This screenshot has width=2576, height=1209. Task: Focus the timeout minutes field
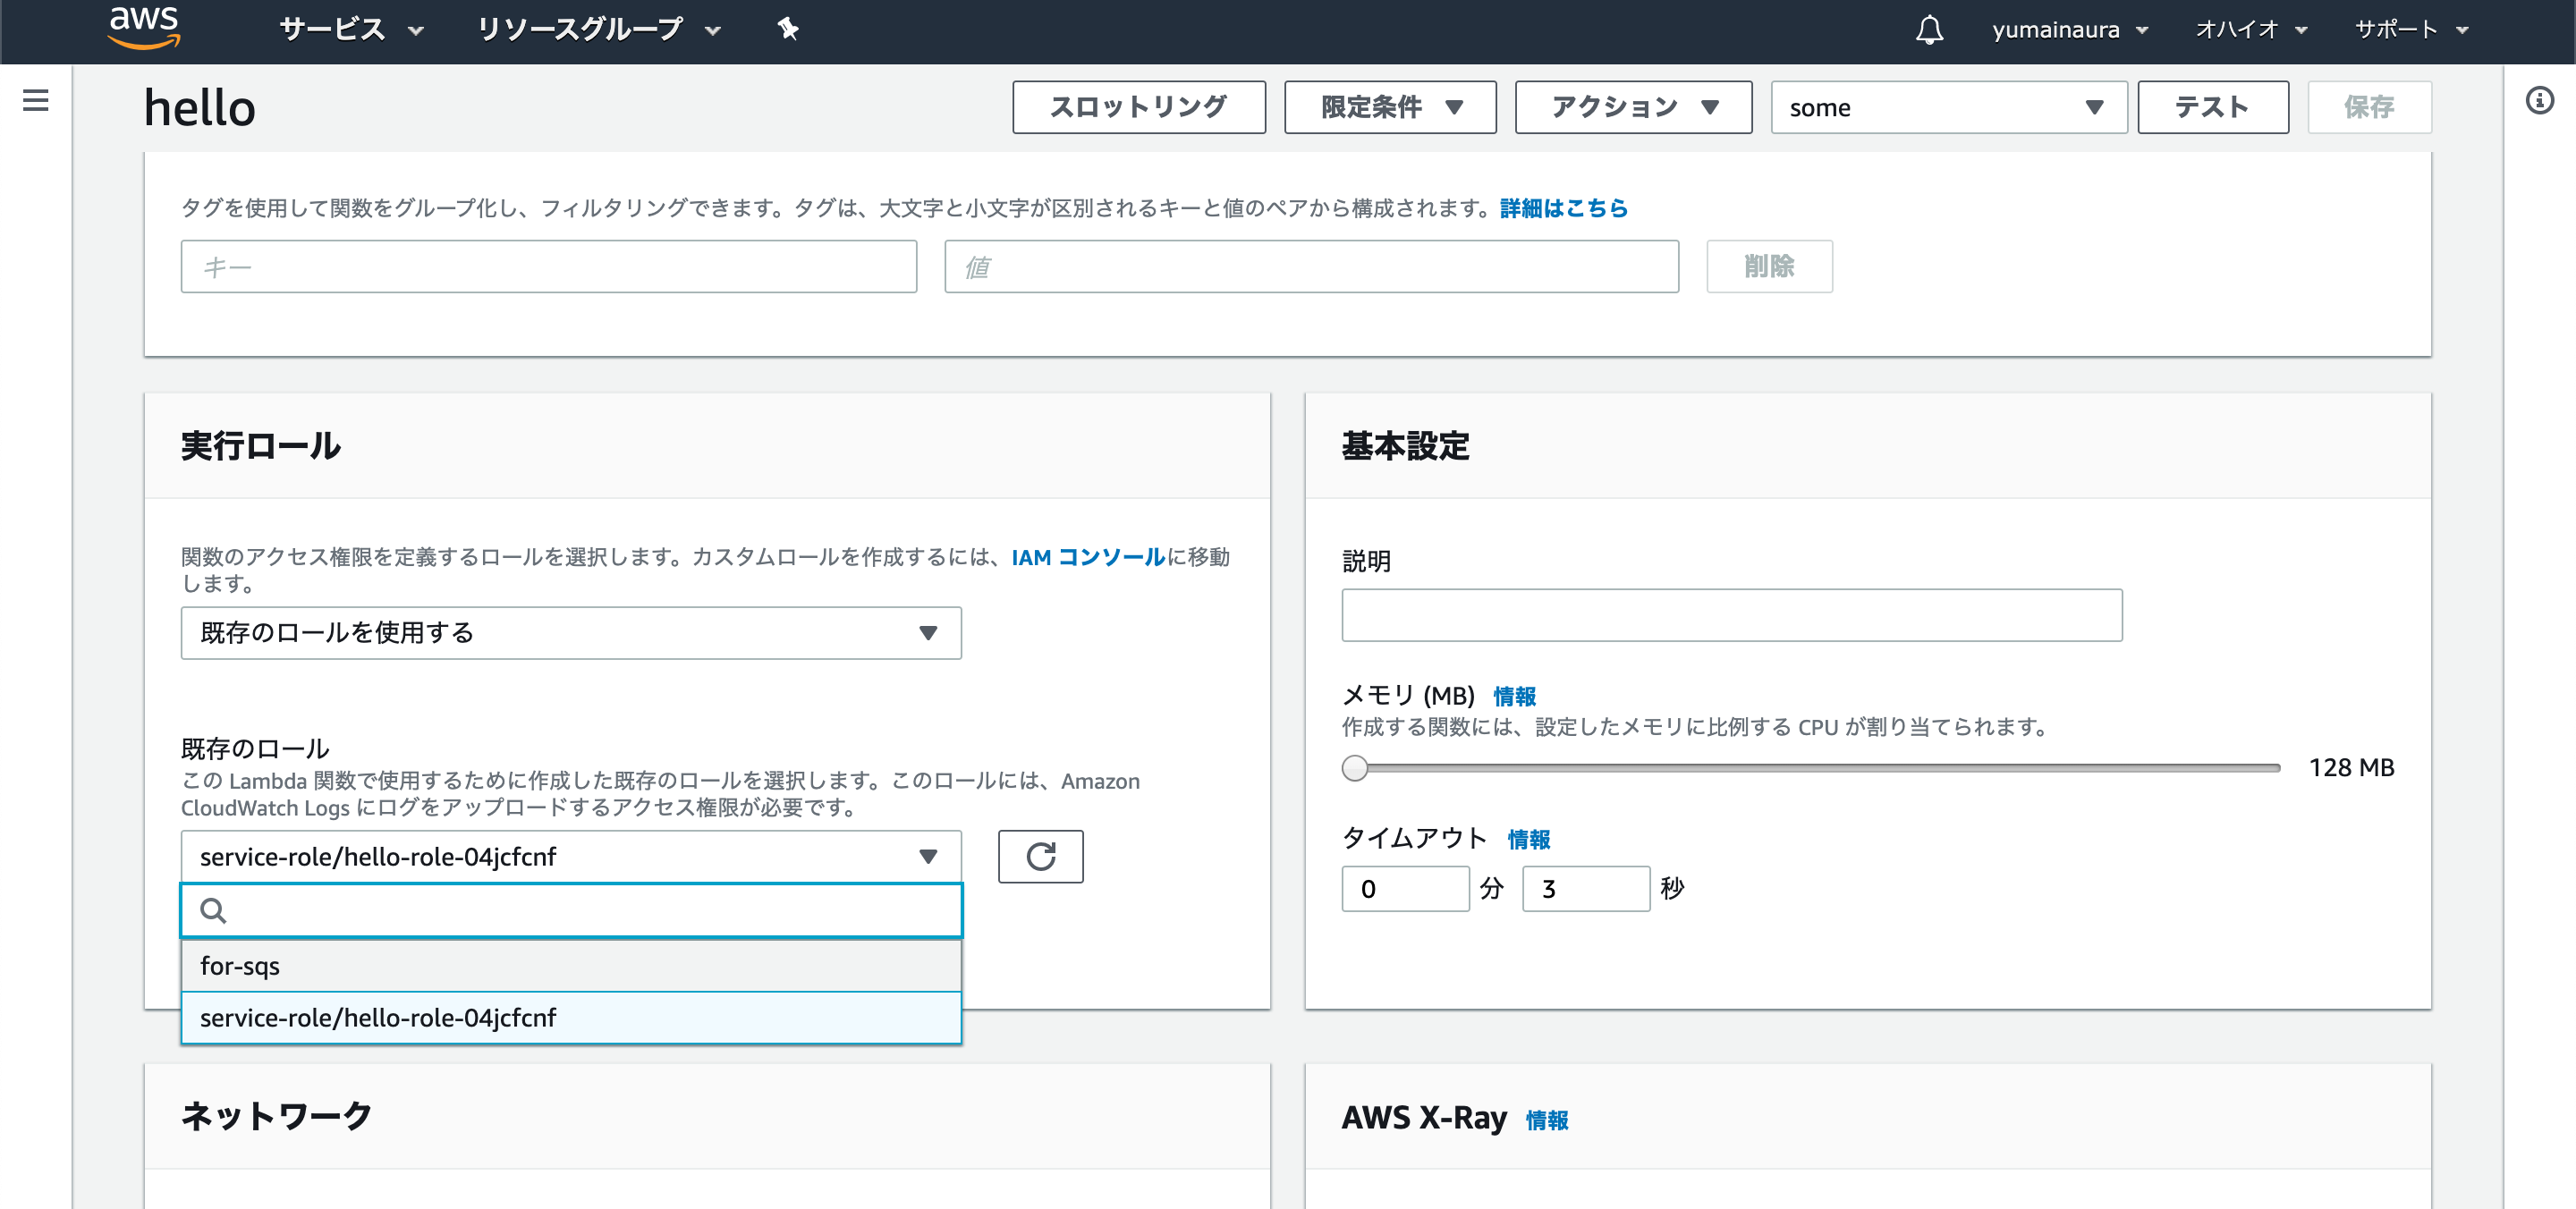click(1405, 888)
